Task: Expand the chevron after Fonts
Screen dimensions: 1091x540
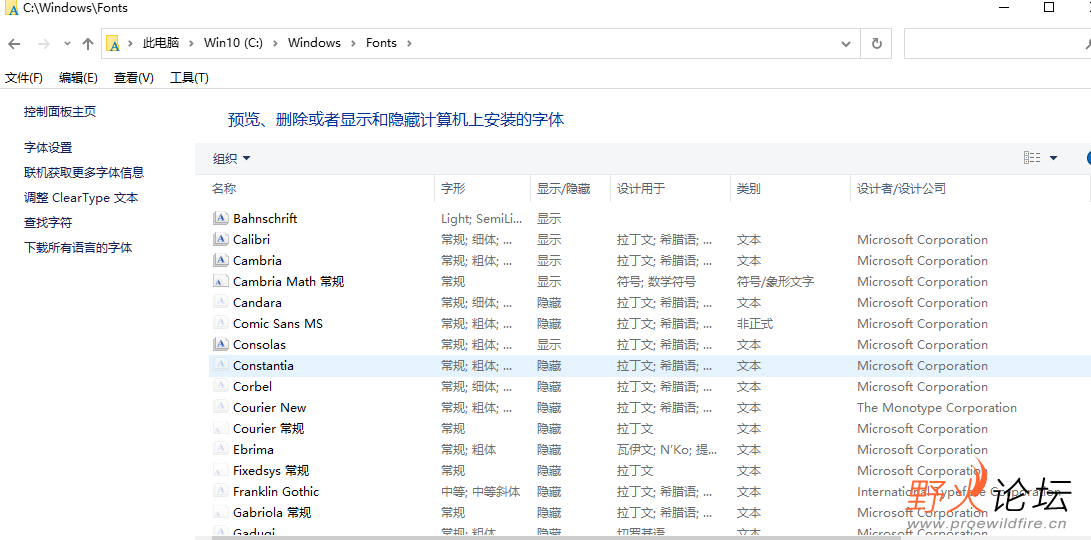Action: click(409, 43)
